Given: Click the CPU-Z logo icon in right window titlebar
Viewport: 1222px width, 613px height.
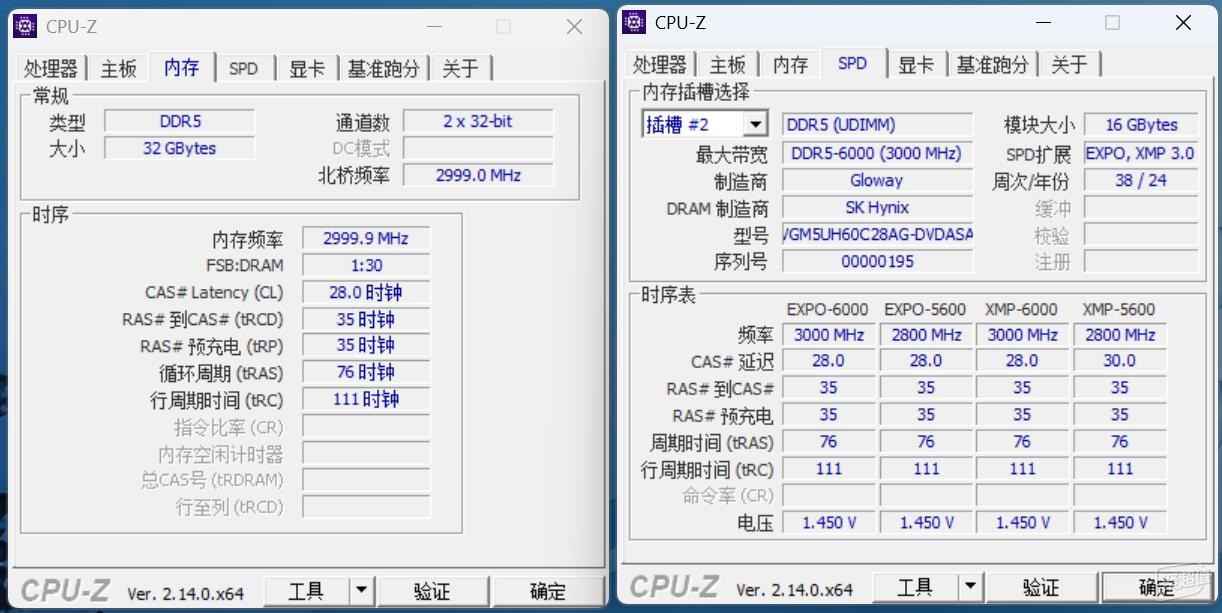Looking at the screenshot, I should pos(632,22).
